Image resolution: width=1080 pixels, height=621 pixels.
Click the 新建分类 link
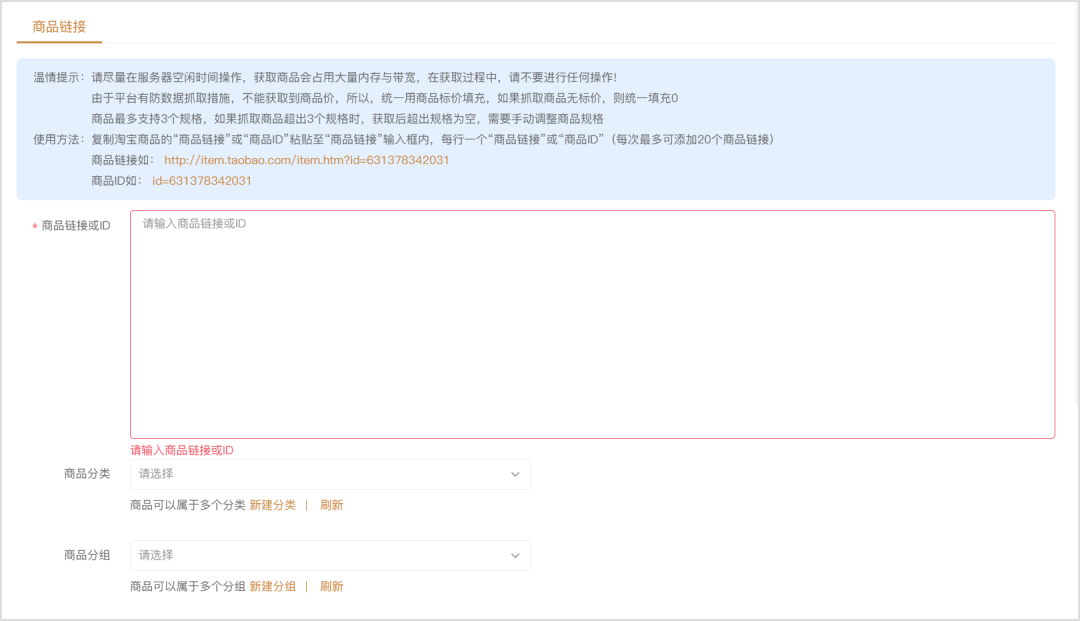coord(273,505)
